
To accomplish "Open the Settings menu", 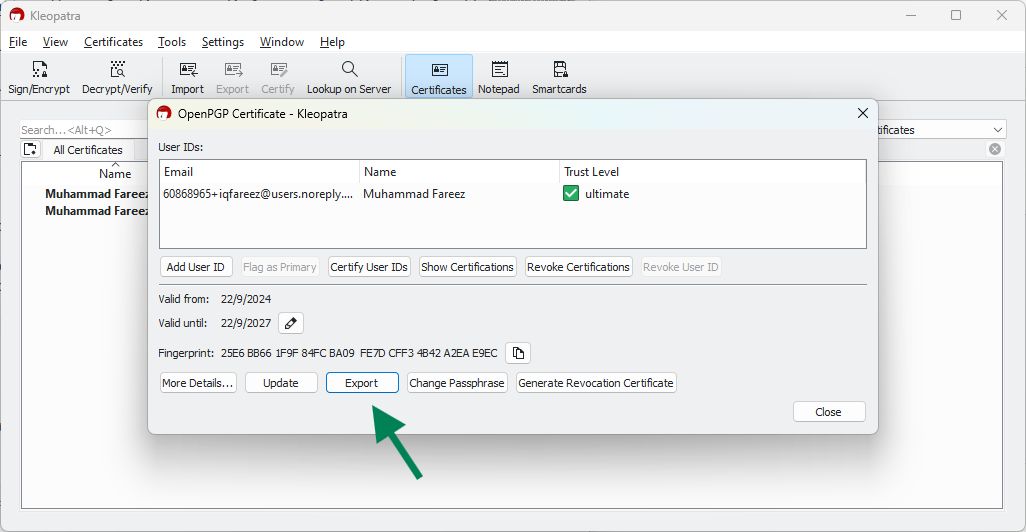I will click(x=222, y=42).
